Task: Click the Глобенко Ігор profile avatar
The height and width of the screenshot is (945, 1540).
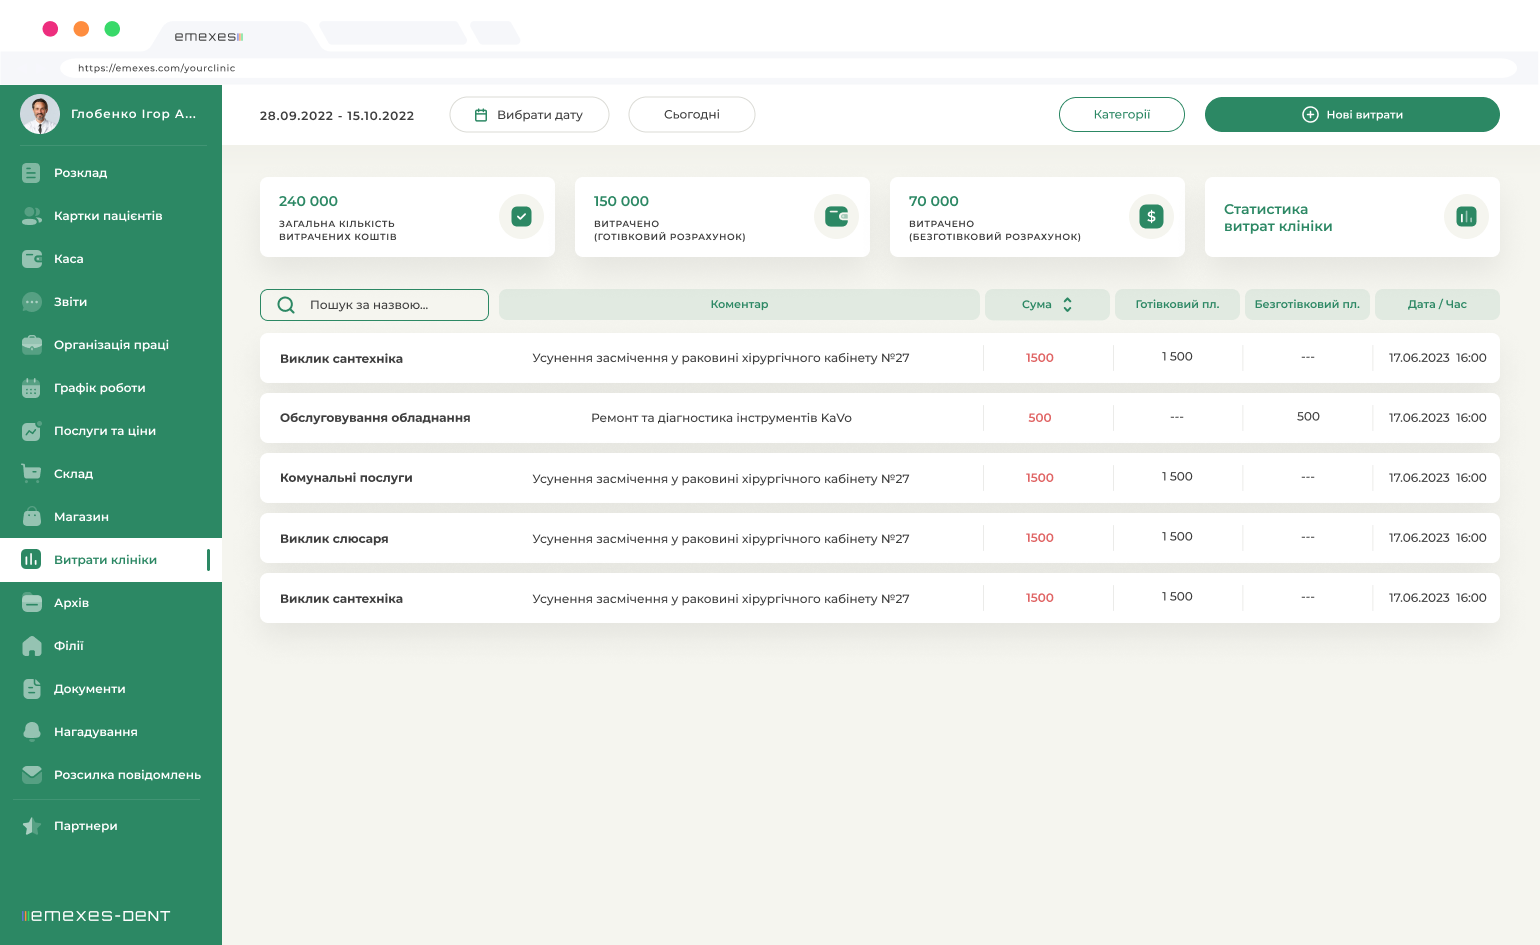Action: [40, 114]
